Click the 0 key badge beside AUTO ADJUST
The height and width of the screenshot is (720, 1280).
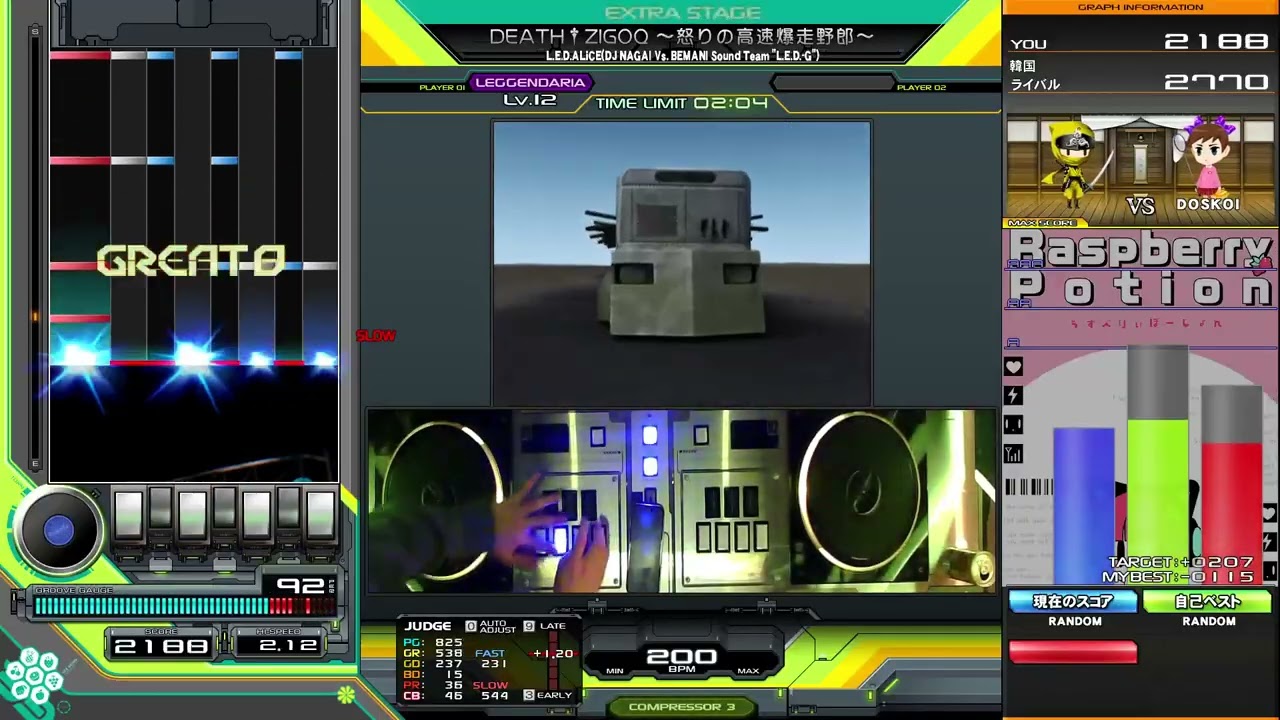pyautogui.click(x=470, y=626)
